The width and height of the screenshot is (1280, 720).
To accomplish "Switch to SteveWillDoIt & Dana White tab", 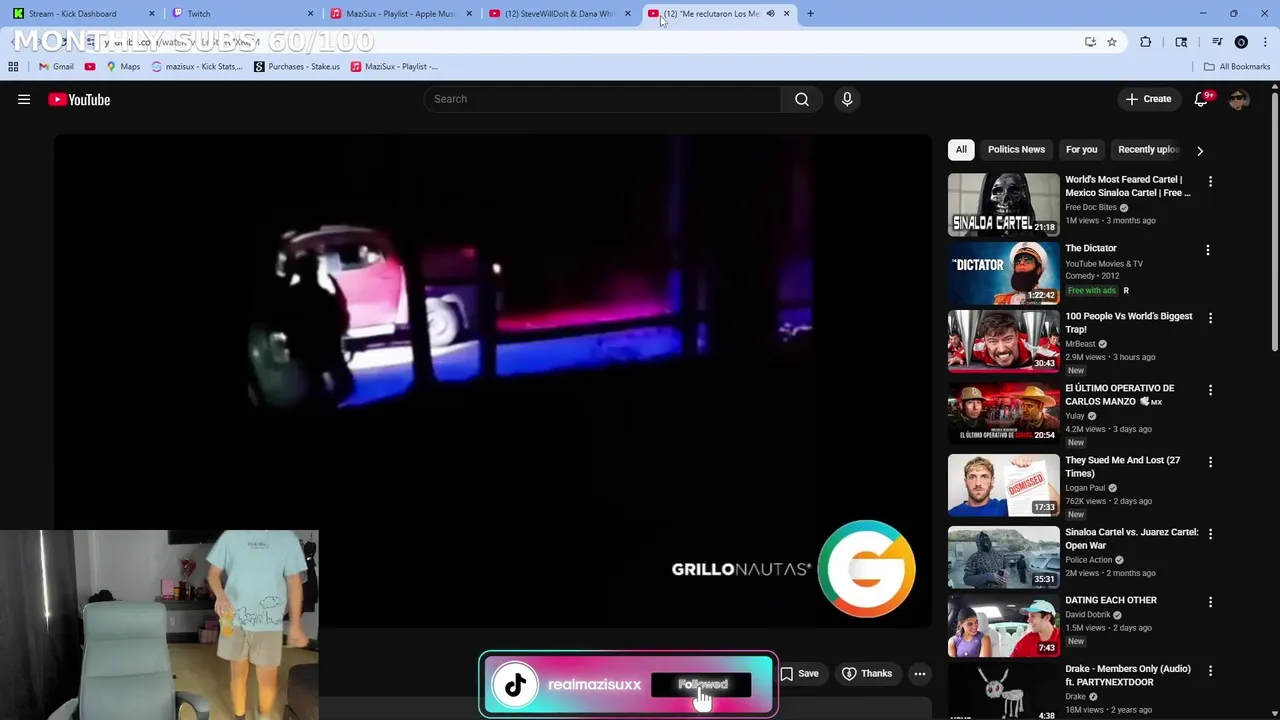I will coord(558,14).
